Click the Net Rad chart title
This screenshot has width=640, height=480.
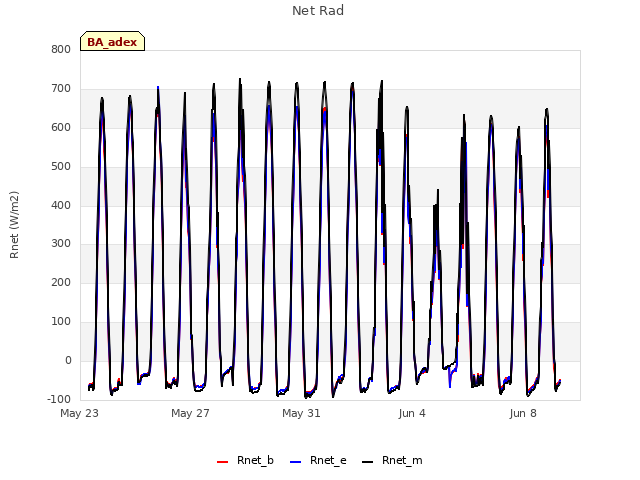tap(318, 11)
